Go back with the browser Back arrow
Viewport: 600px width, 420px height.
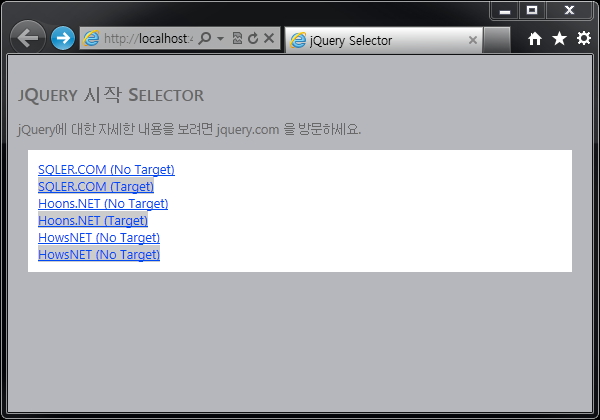coord(28,38)
